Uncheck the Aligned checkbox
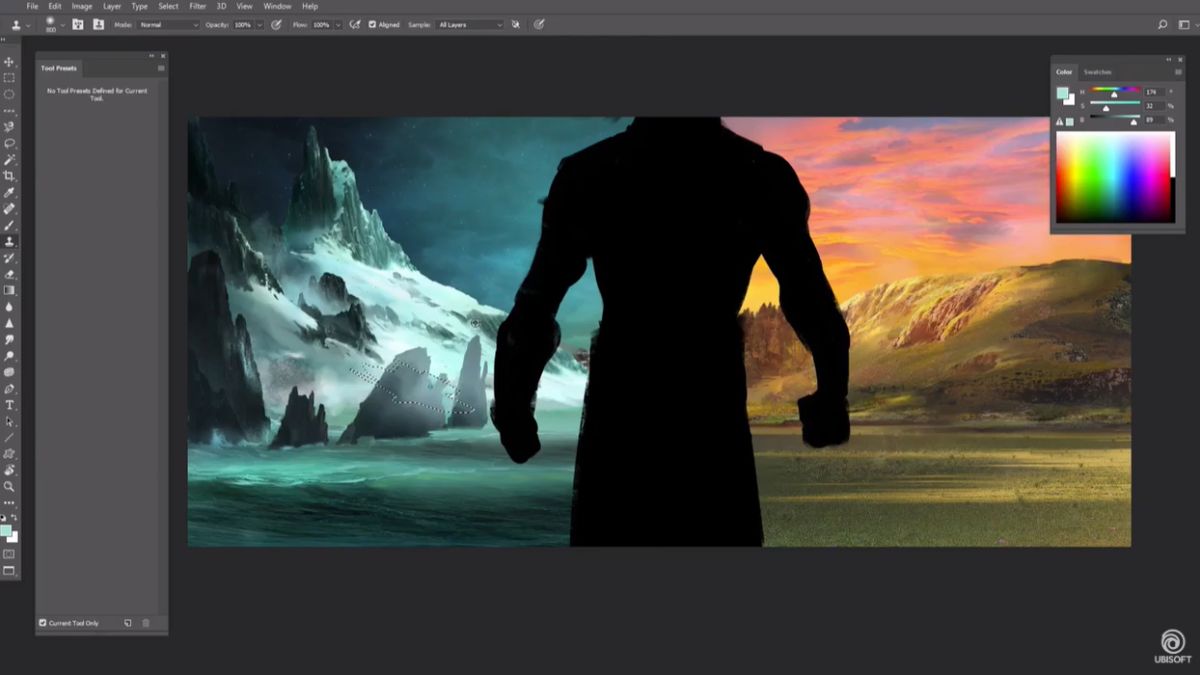This screenshot has width=1200, height=675. click(x=373, y=24)
